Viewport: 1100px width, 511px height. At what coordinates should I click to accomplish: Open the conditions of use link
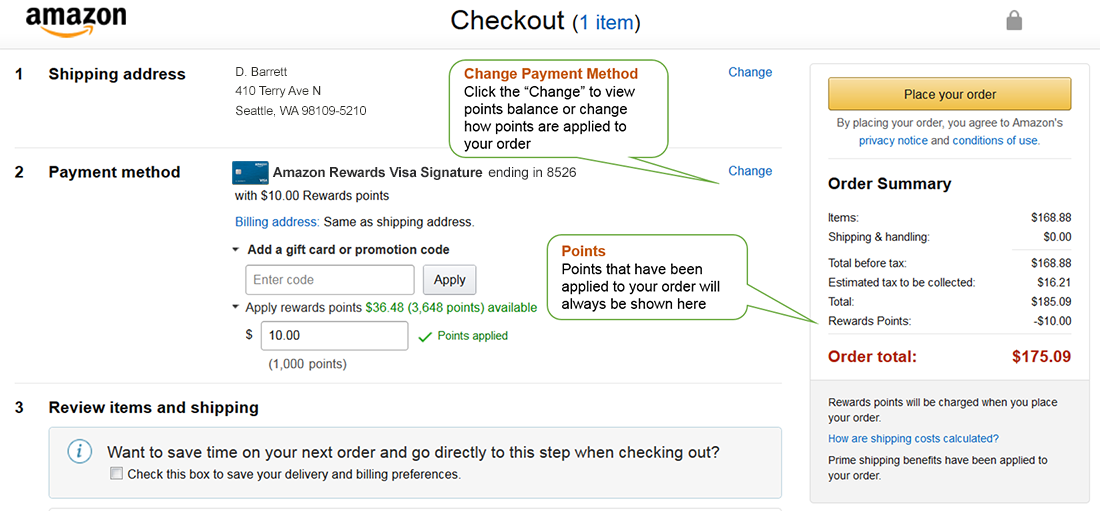pos(994,141)
